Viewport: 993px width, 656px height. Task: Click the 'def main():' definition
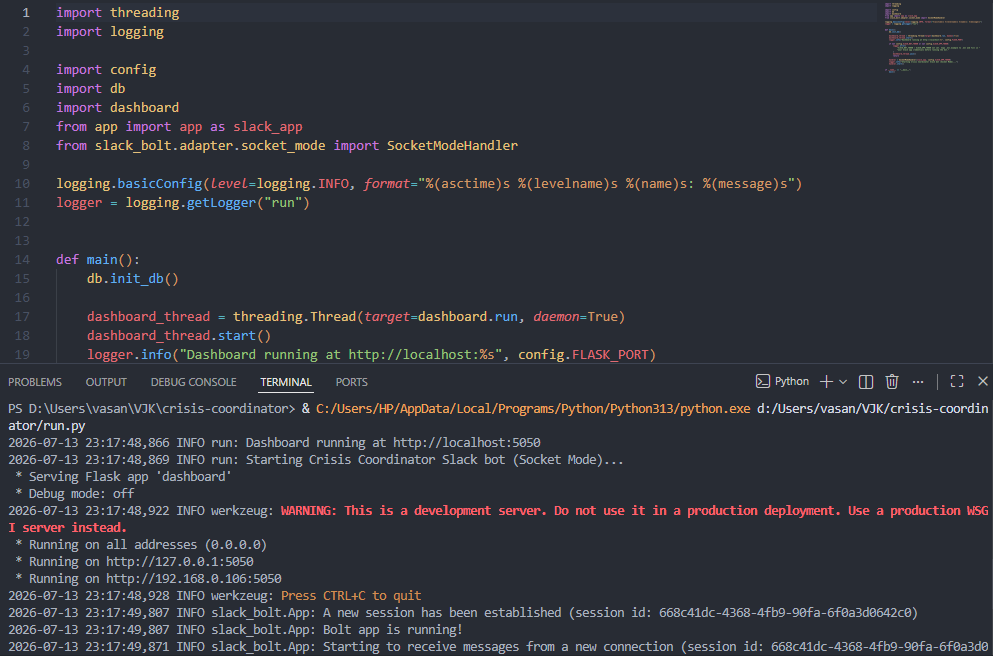click(98, 260)
